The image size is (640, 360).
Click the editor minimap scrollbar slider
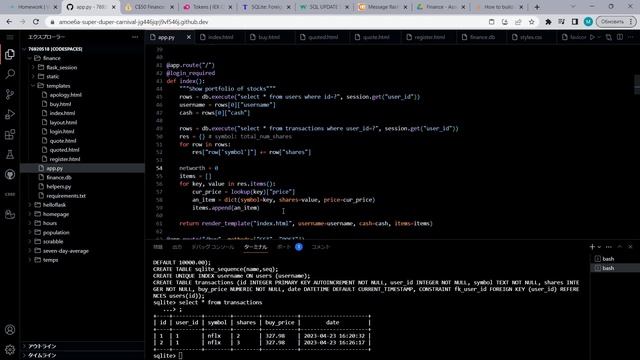pos(637,84)
